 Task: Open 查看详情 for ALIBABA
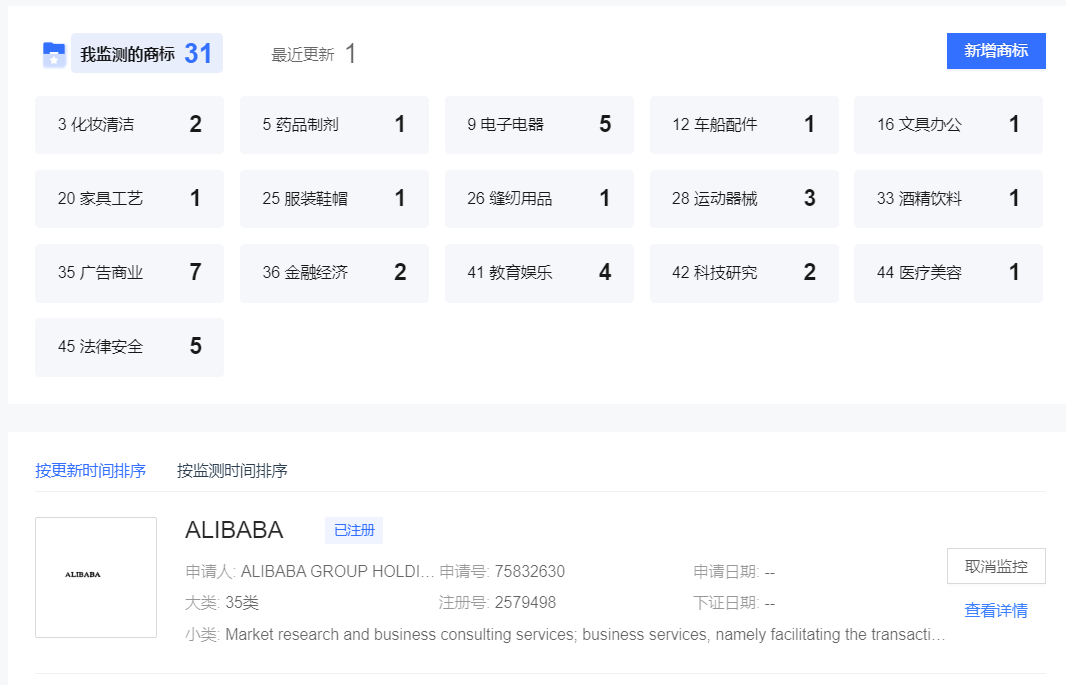(x=995, y=609)
